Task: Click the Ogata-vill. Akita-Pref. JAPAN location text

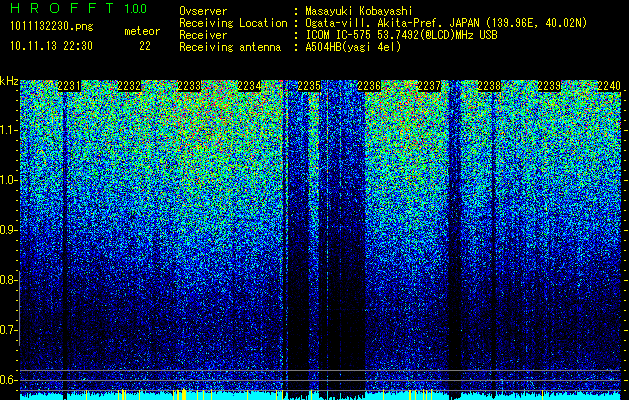Action: [446, 23]
